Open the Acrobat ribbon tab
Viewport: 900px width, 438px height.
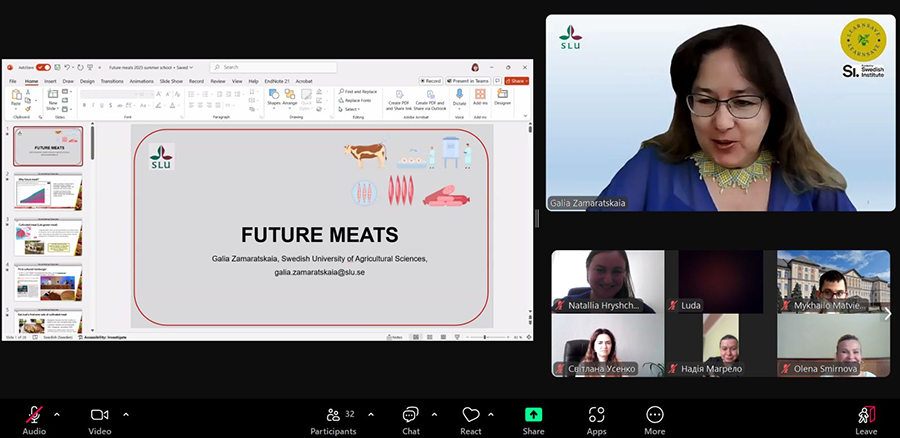point(304,82)
